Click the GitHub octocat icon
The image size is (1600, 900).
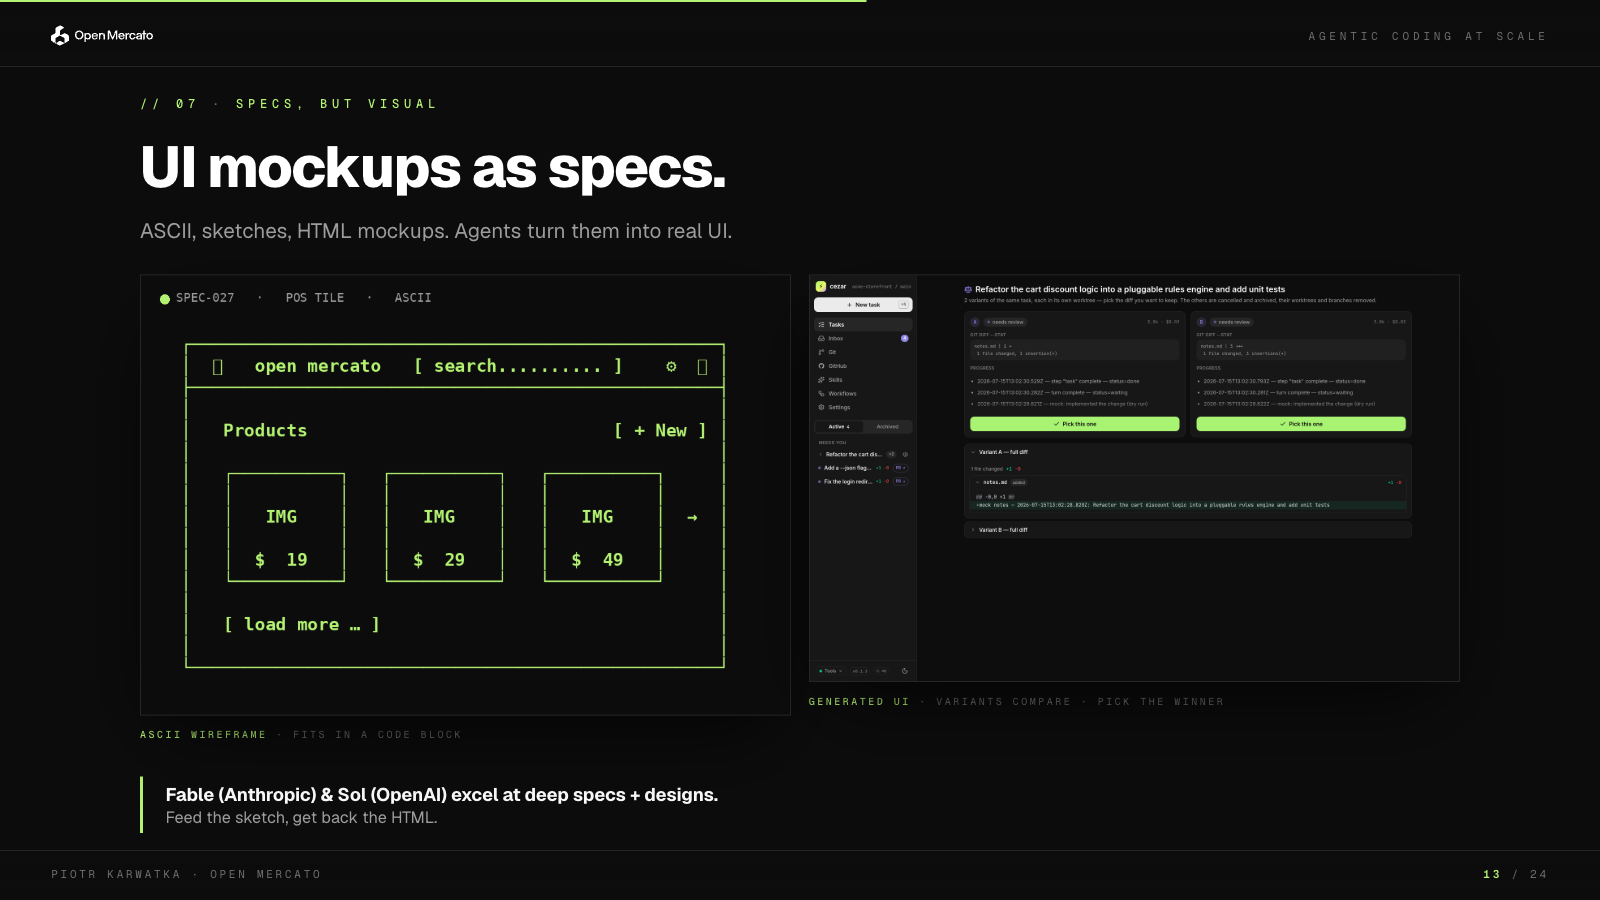[x=821, y=366]
